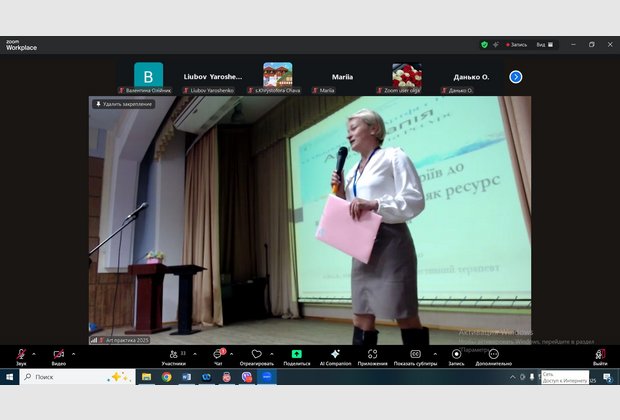The image size is (620, 420).
Task: Switch to Zoom app in taskbar
Action: [267, 377]
